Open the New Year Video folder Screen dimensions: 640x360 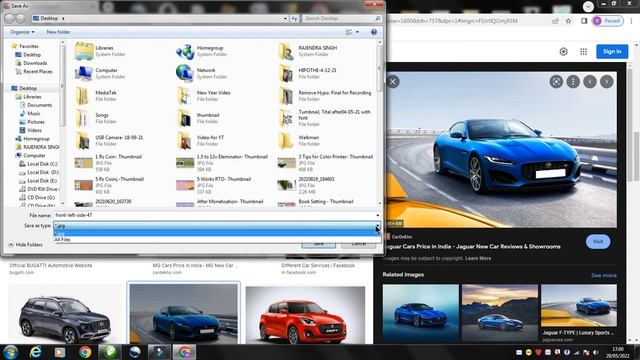coord(185,96)
